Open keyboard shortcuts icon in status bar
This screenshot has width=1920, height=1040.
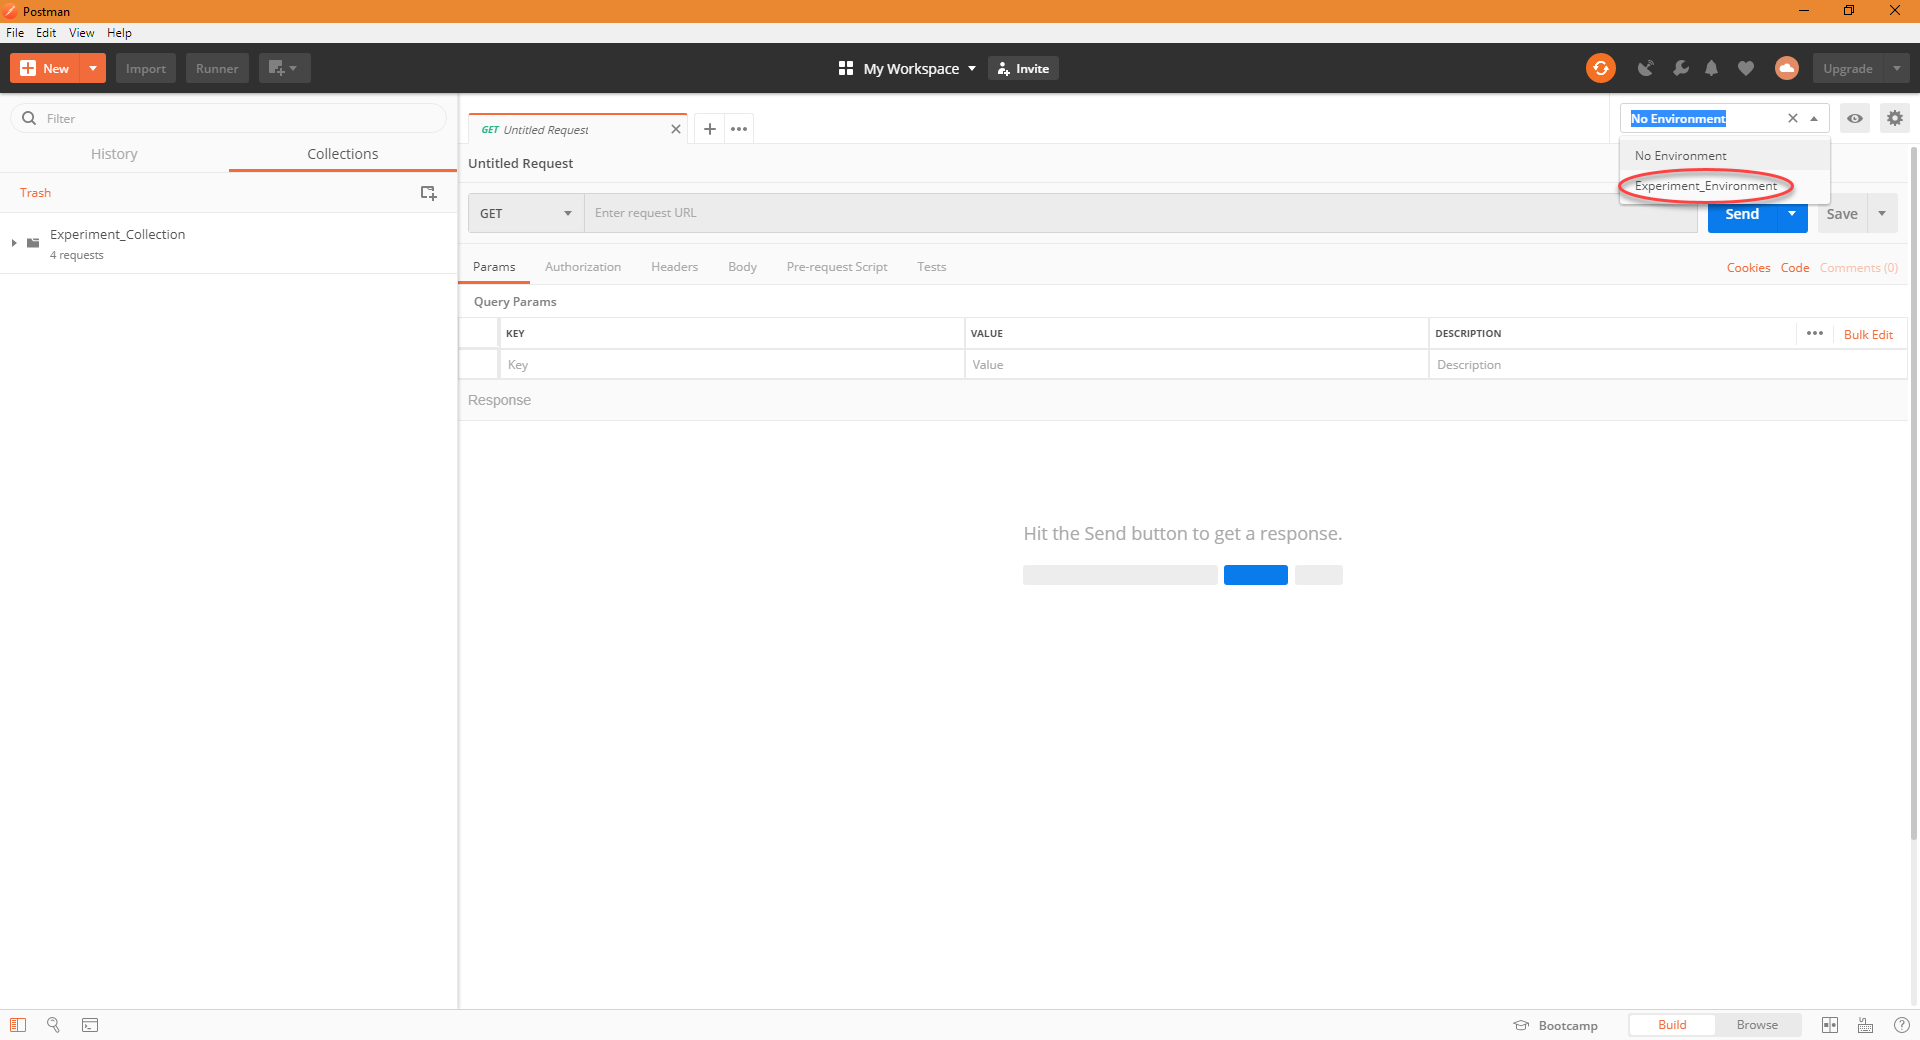pyautogui.click(x=1865, y=1025)
